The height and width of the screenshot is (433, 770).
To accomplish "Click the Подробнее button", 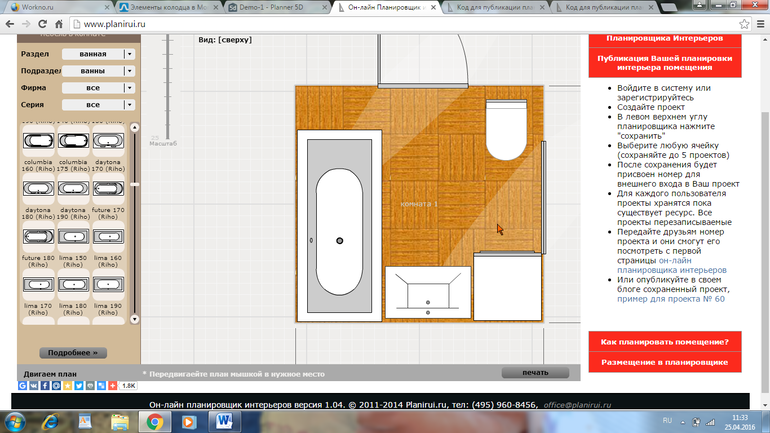I will 73,353.
